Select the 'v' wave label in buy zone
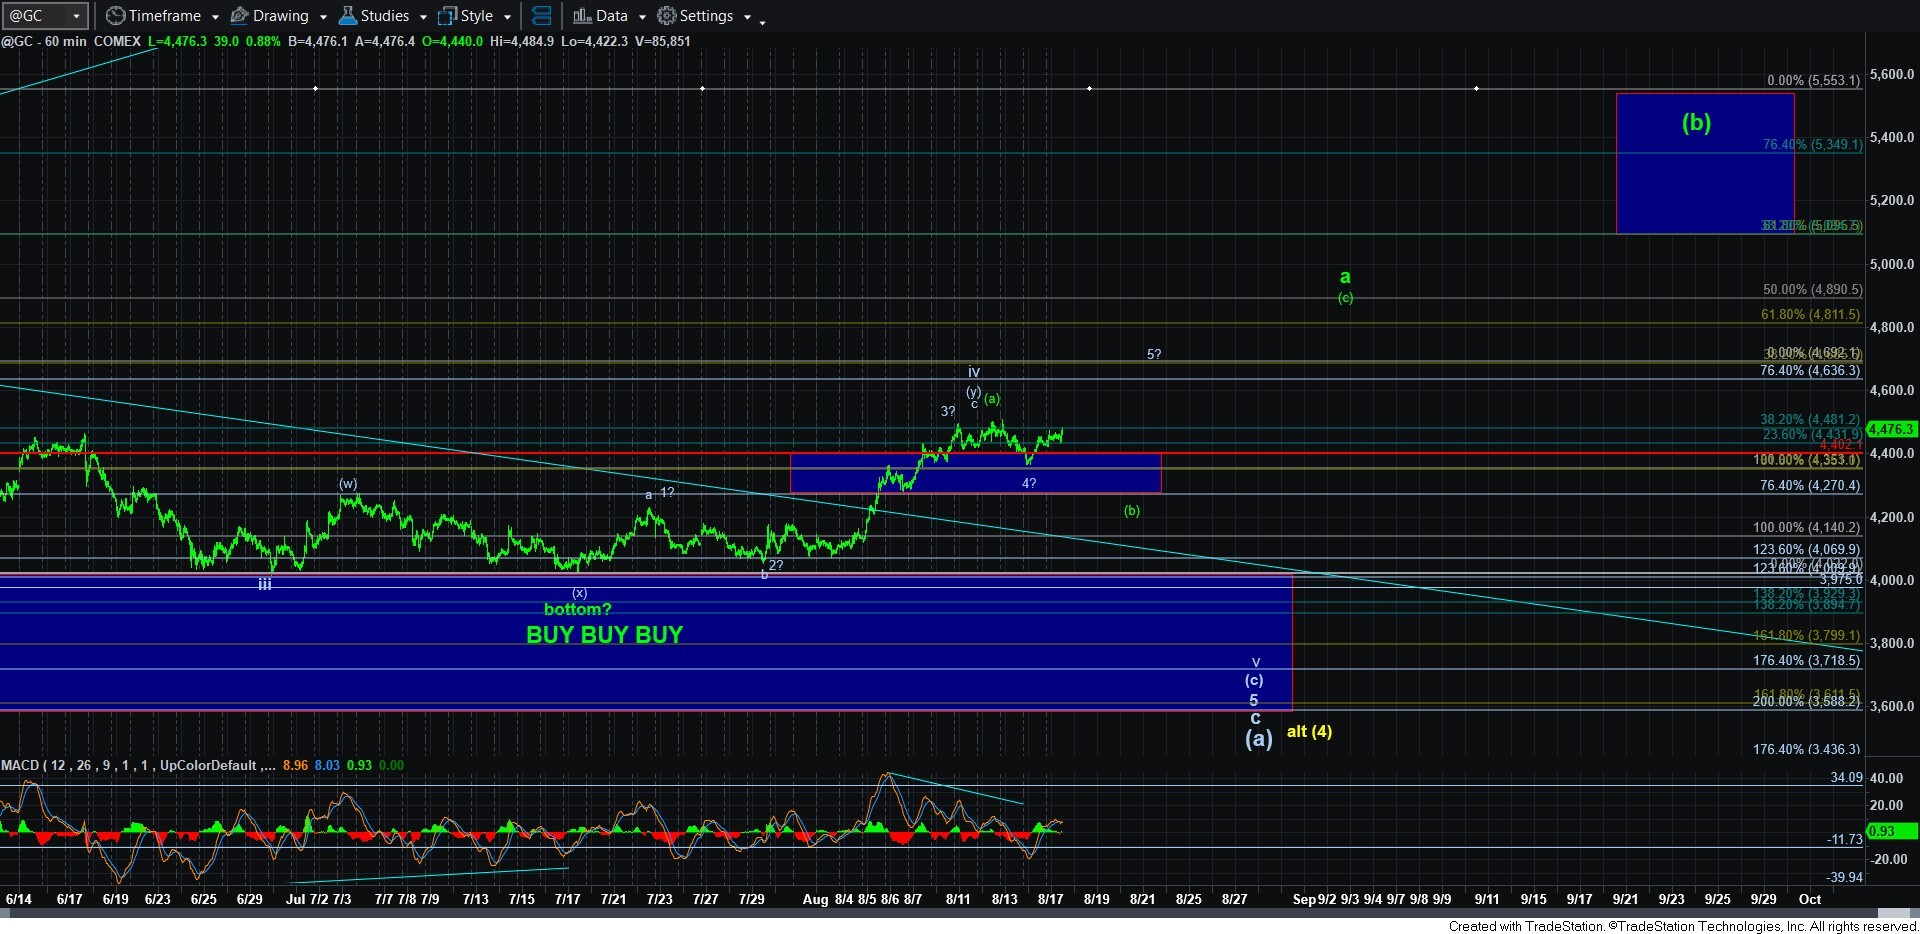This screenshot has width=1920, height=934. 1256,662
